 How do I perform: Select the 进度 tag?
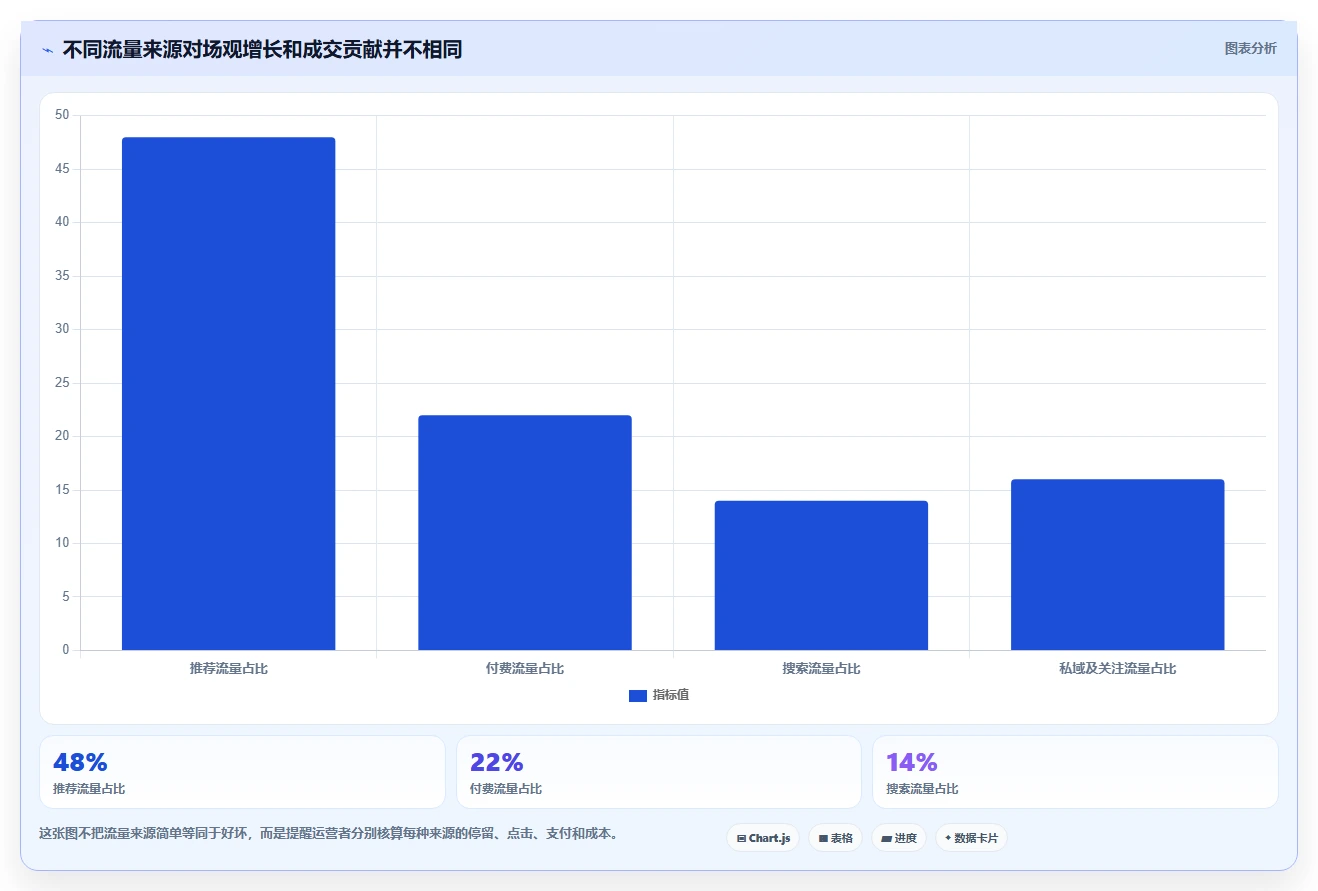click(899, 838)
